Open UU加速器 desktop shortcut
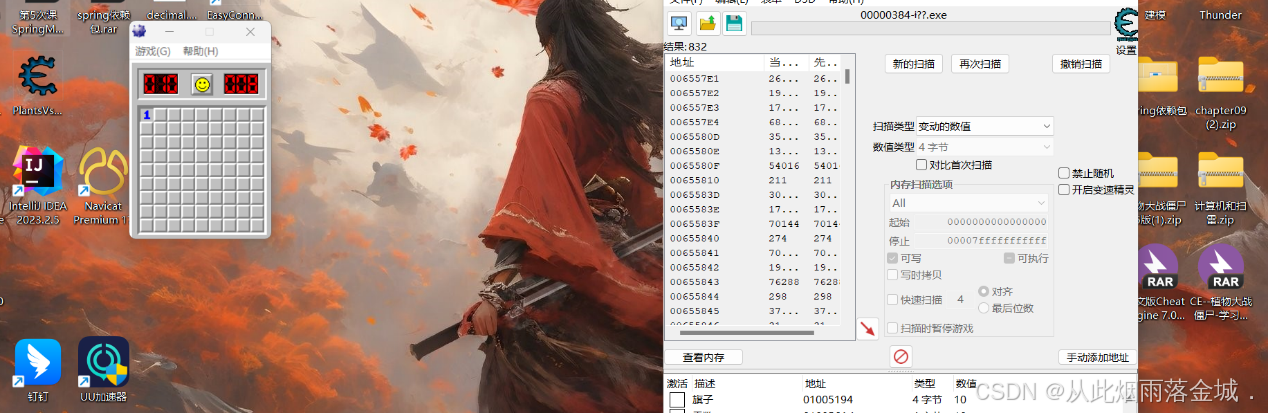1268x413 pixels. tap(104, 370)
